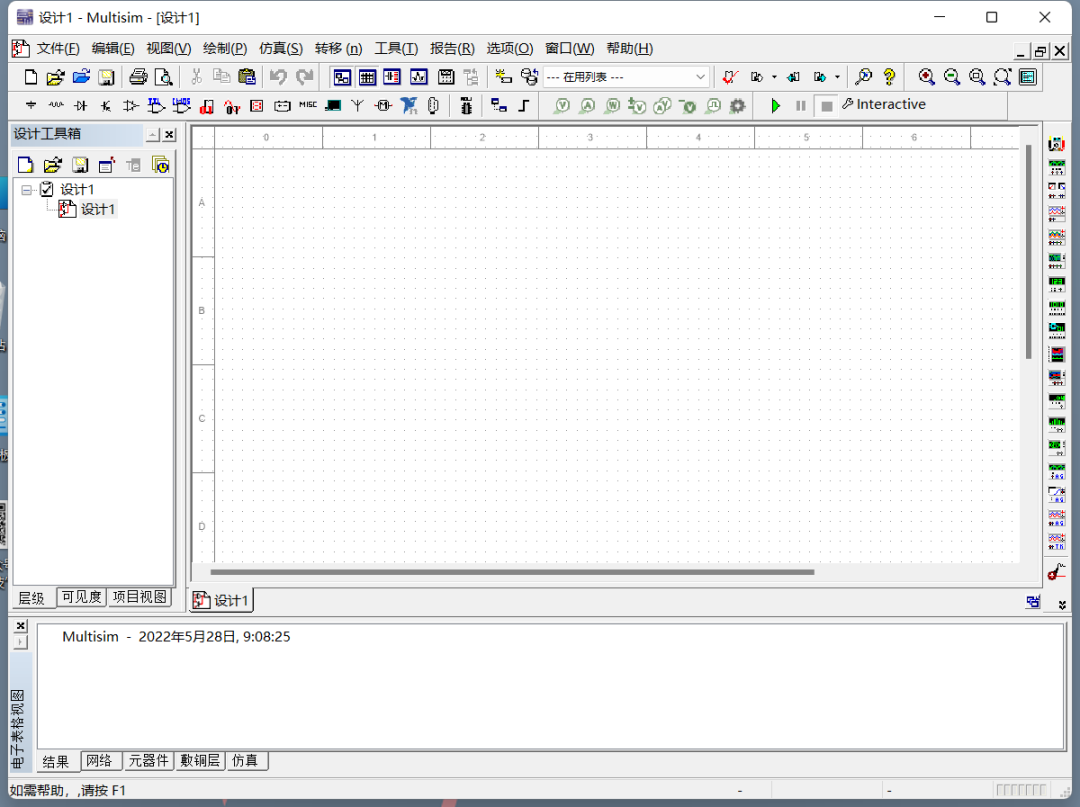
Task: Select the Bode Plotter instrument
Action: [1057, 258]
